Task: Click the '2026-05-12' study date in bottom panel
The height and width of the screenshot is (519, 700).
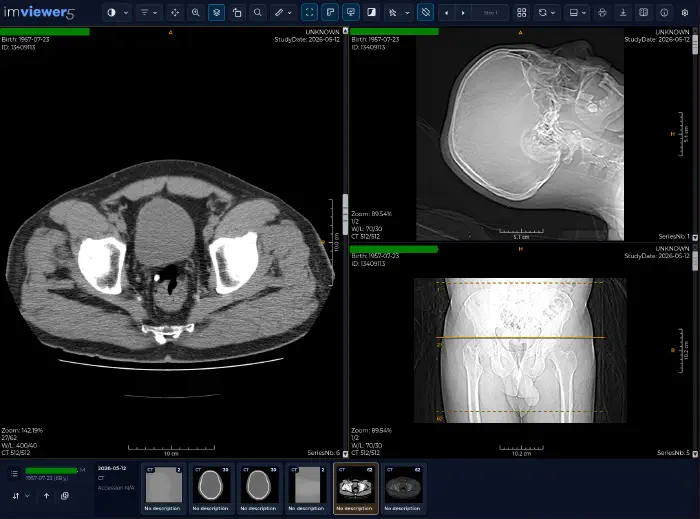Action: [x=112, y=468]
